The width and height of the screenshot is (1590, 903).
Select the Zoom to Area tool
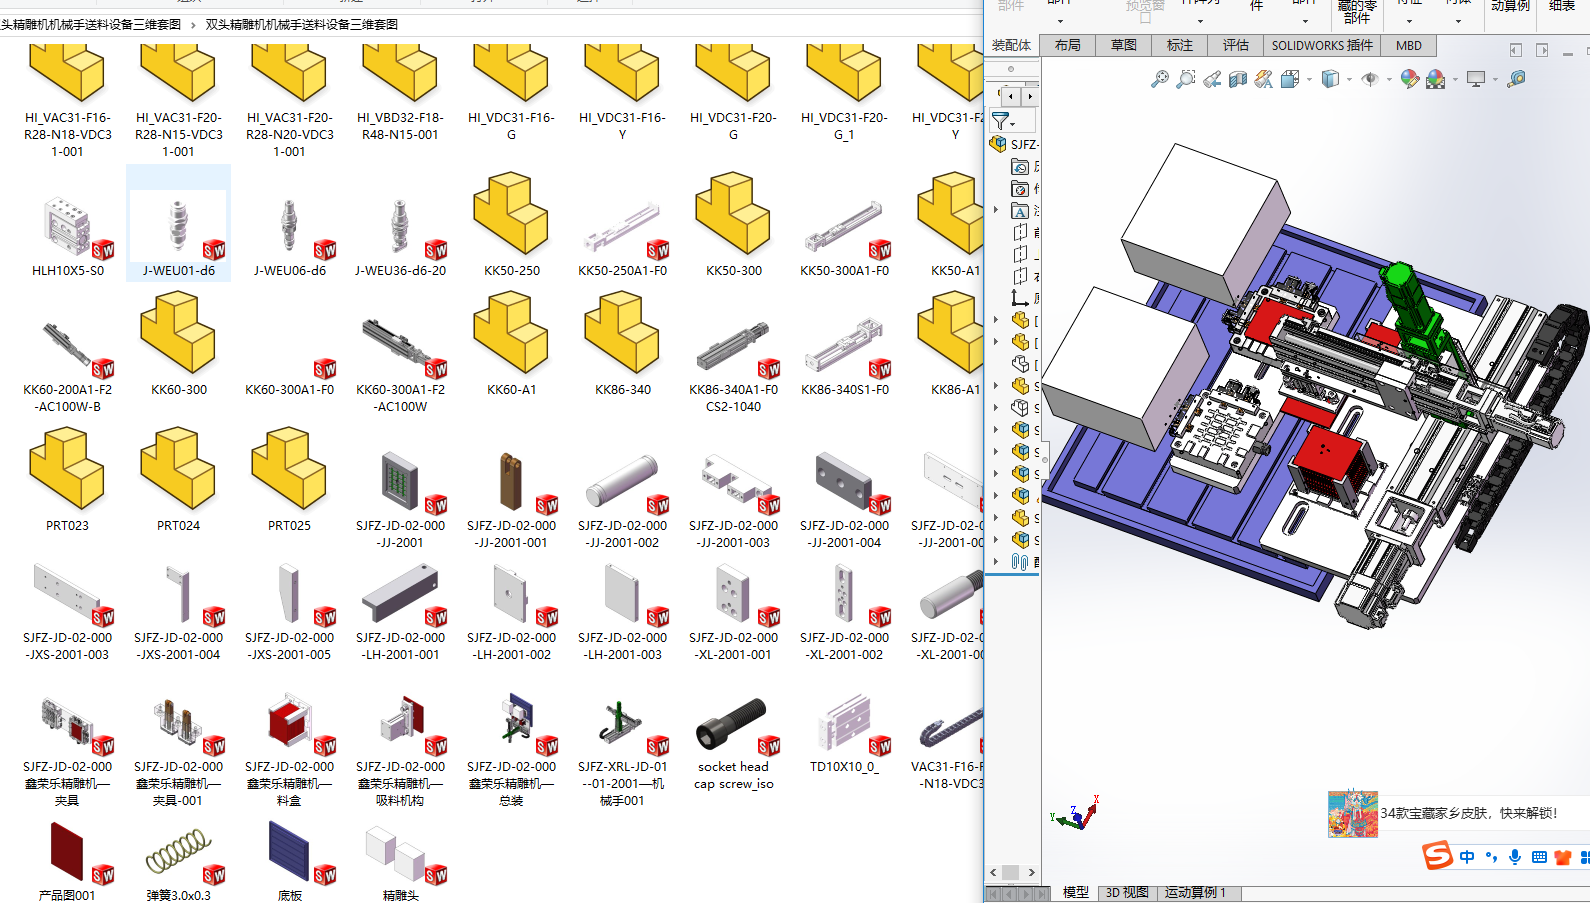1186,79
